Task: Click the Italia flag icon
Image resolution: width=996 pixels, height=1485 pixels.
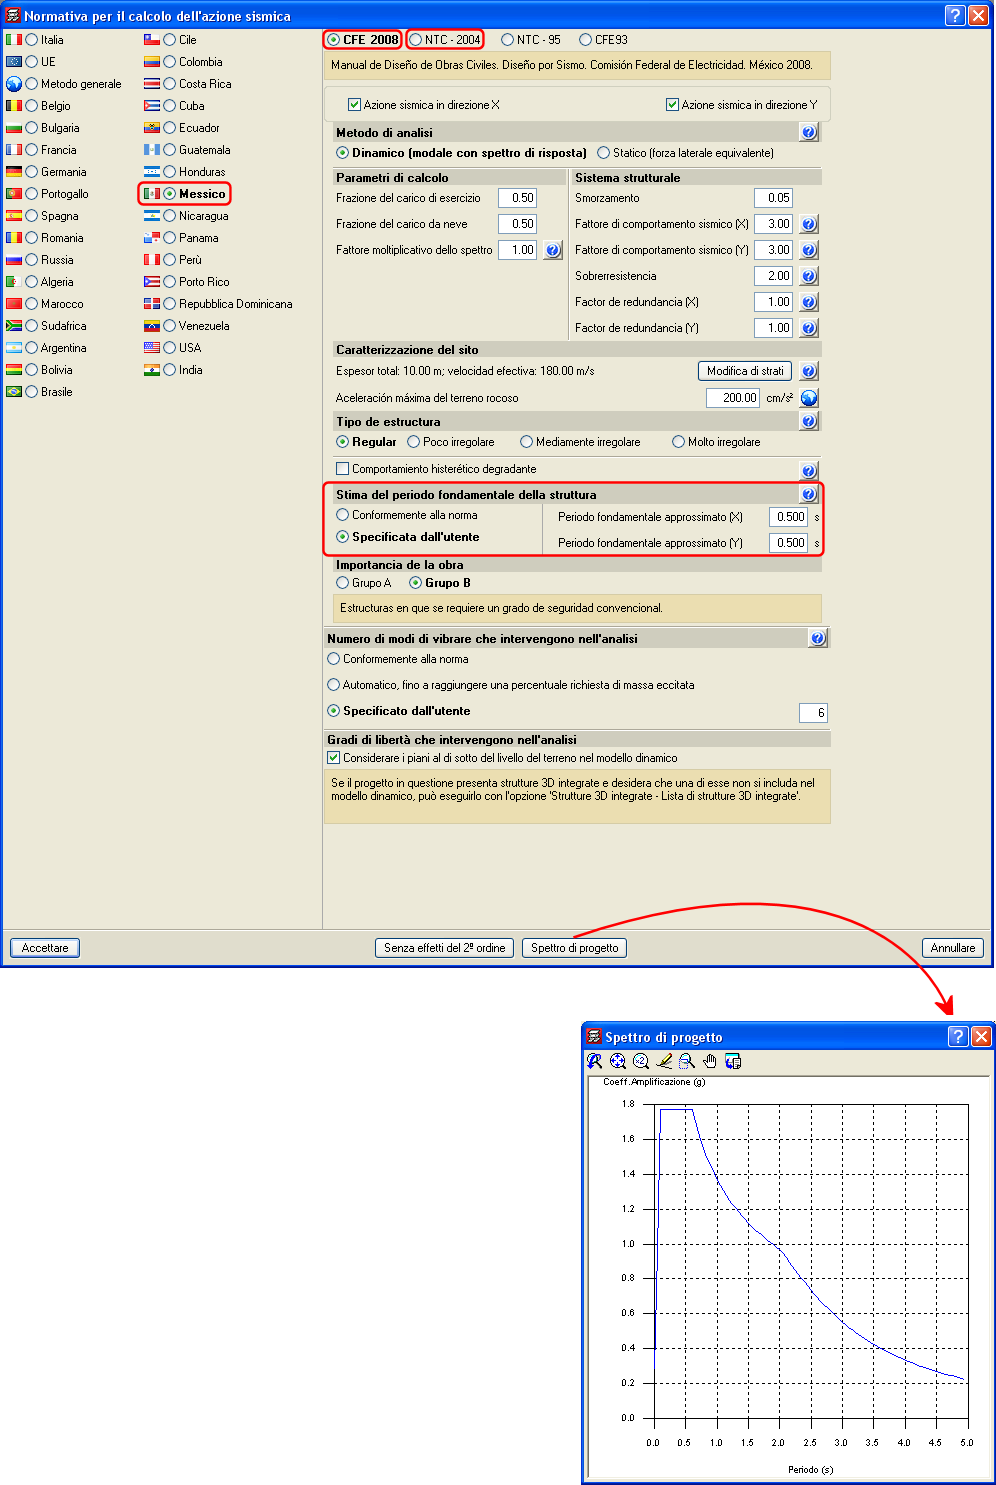Action: coord(14,40)
